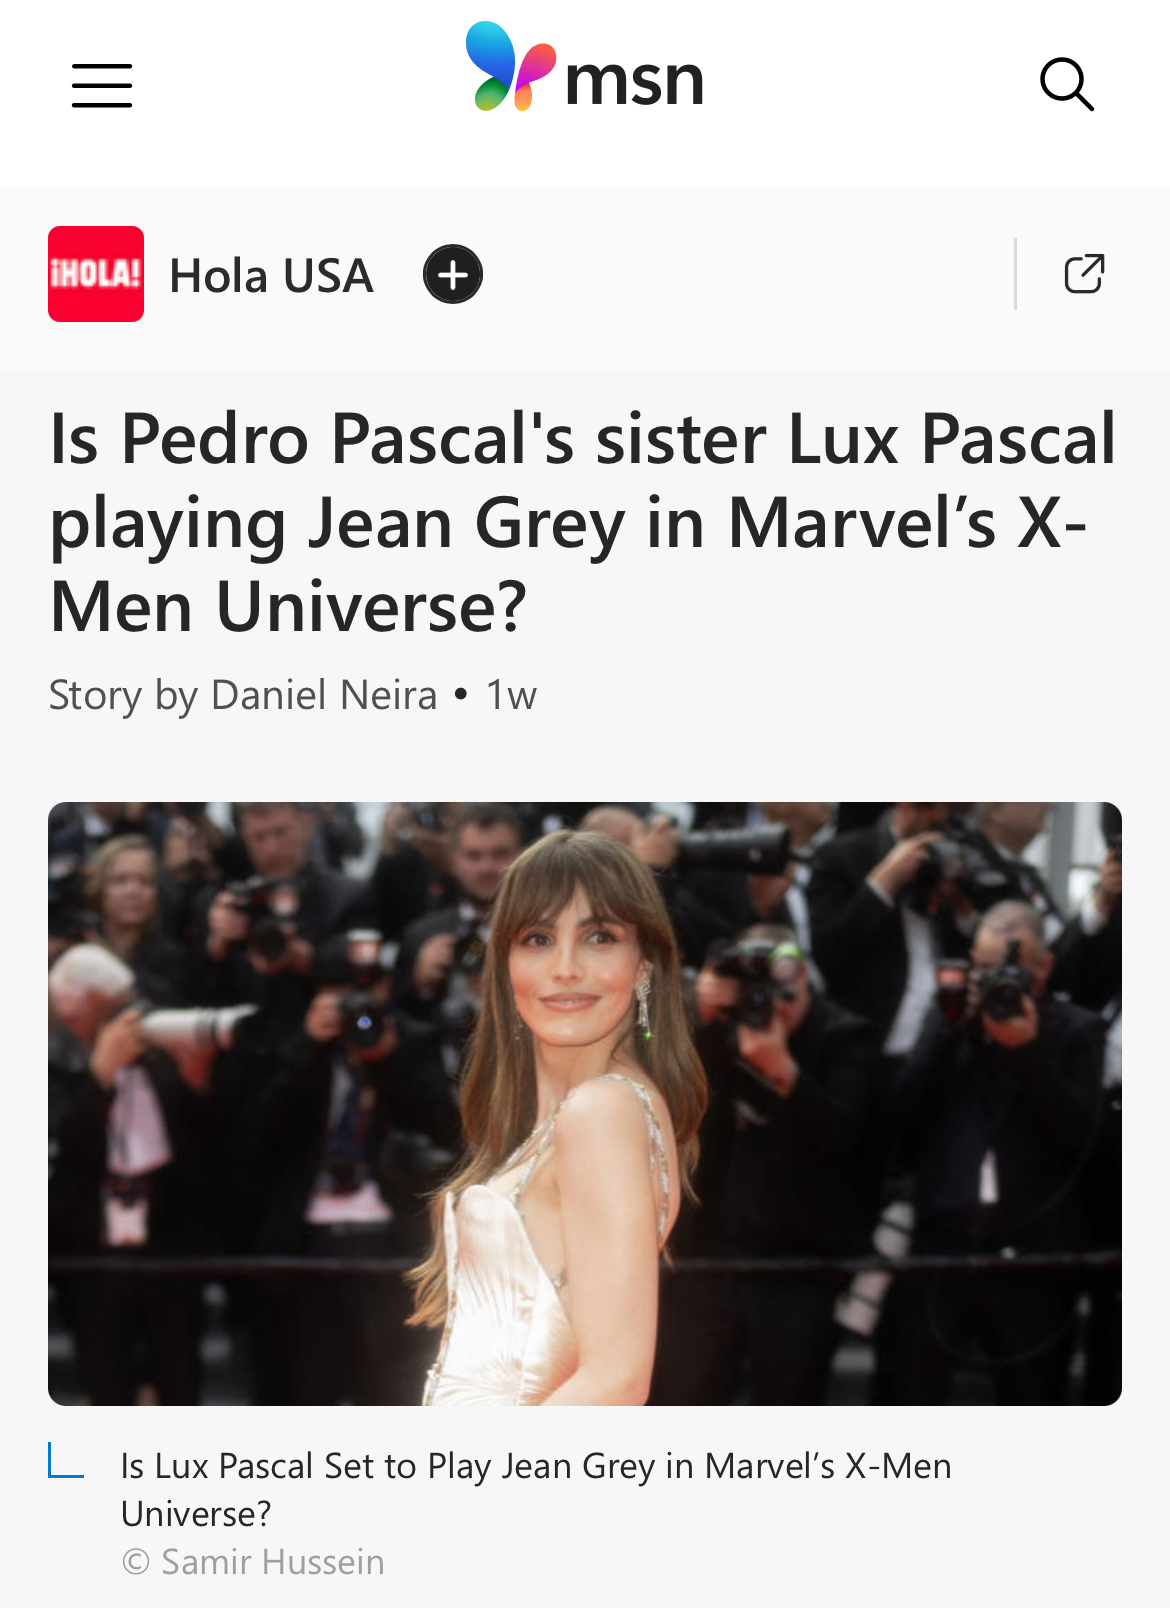Open the Hola USA publisher page

pyautogui.click(x=271, y=275)
